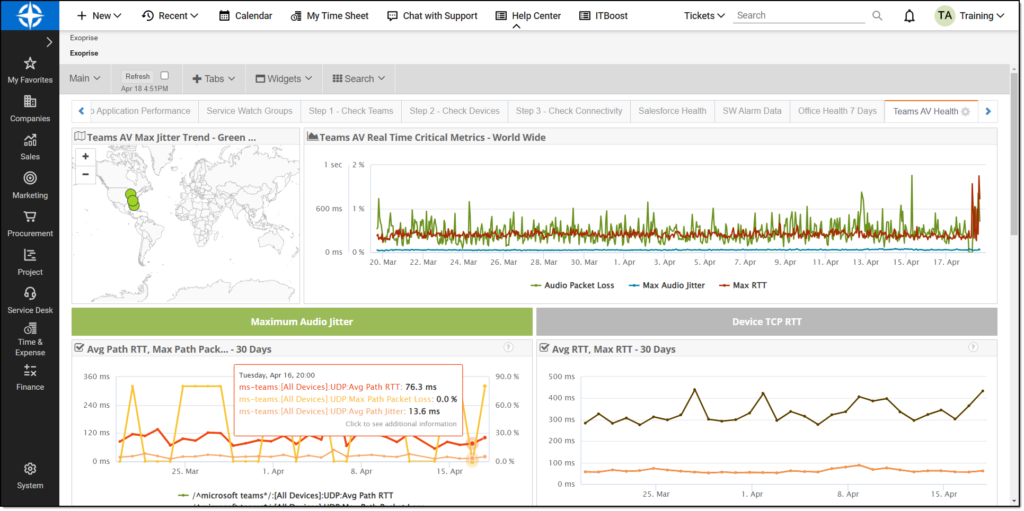Open the Service Desk headset icon
Image resolution: width=1024 pixels, height=511 pixels.
pyautogui.click(x=29, y=293)
